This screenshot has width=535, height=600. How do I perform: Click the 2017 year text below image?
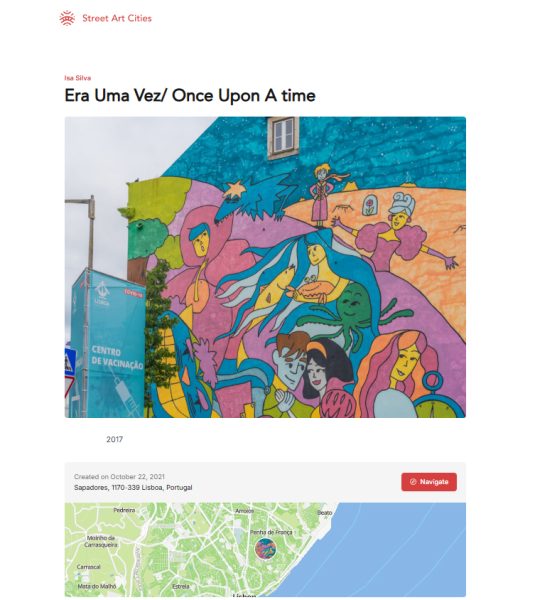tap(114, 439)
